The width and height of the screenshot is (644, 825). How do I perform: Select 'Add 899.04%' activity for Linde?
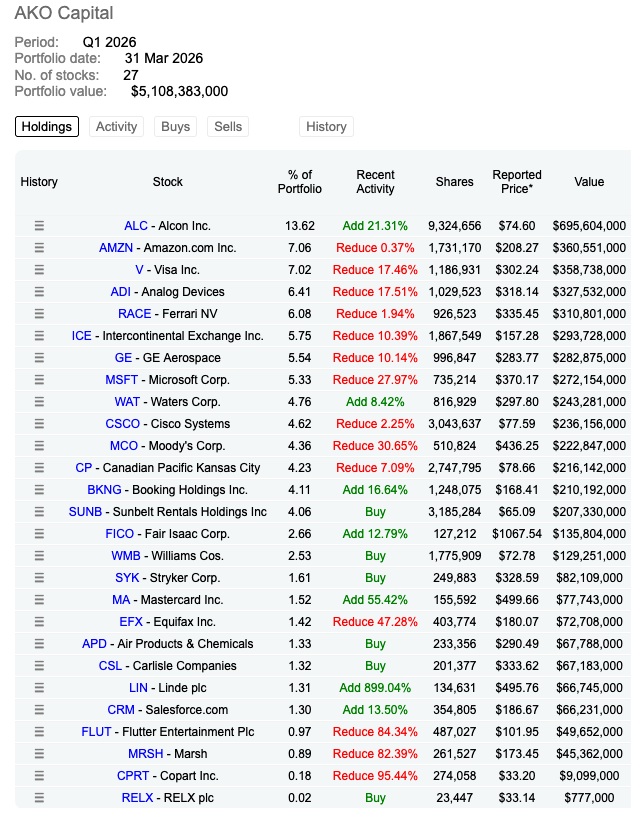click(x=375, y=688)
